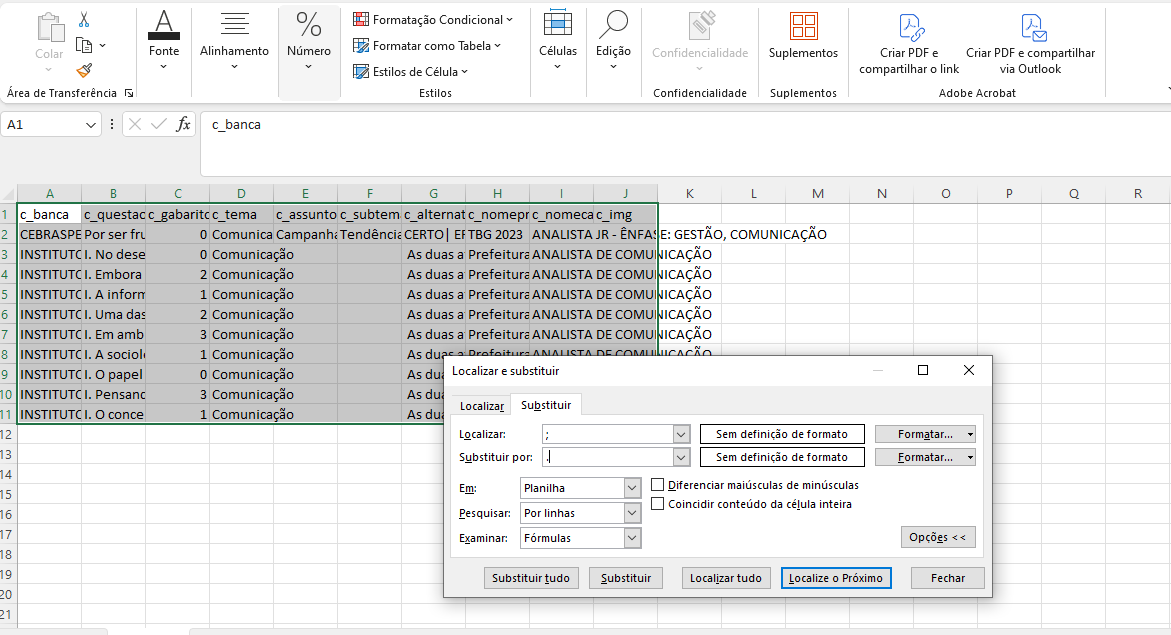Expand the Localizar history dropdown arrow
Image resolution: width=1171 pixels, height=635 pixels.
coord(681,434)
